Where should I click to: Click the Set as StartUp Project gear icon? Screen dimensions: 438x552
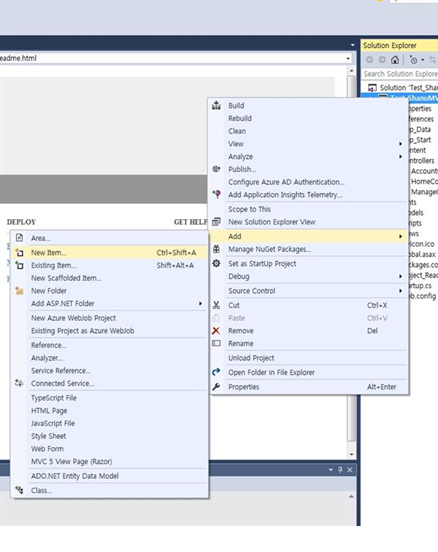[216, 263]
